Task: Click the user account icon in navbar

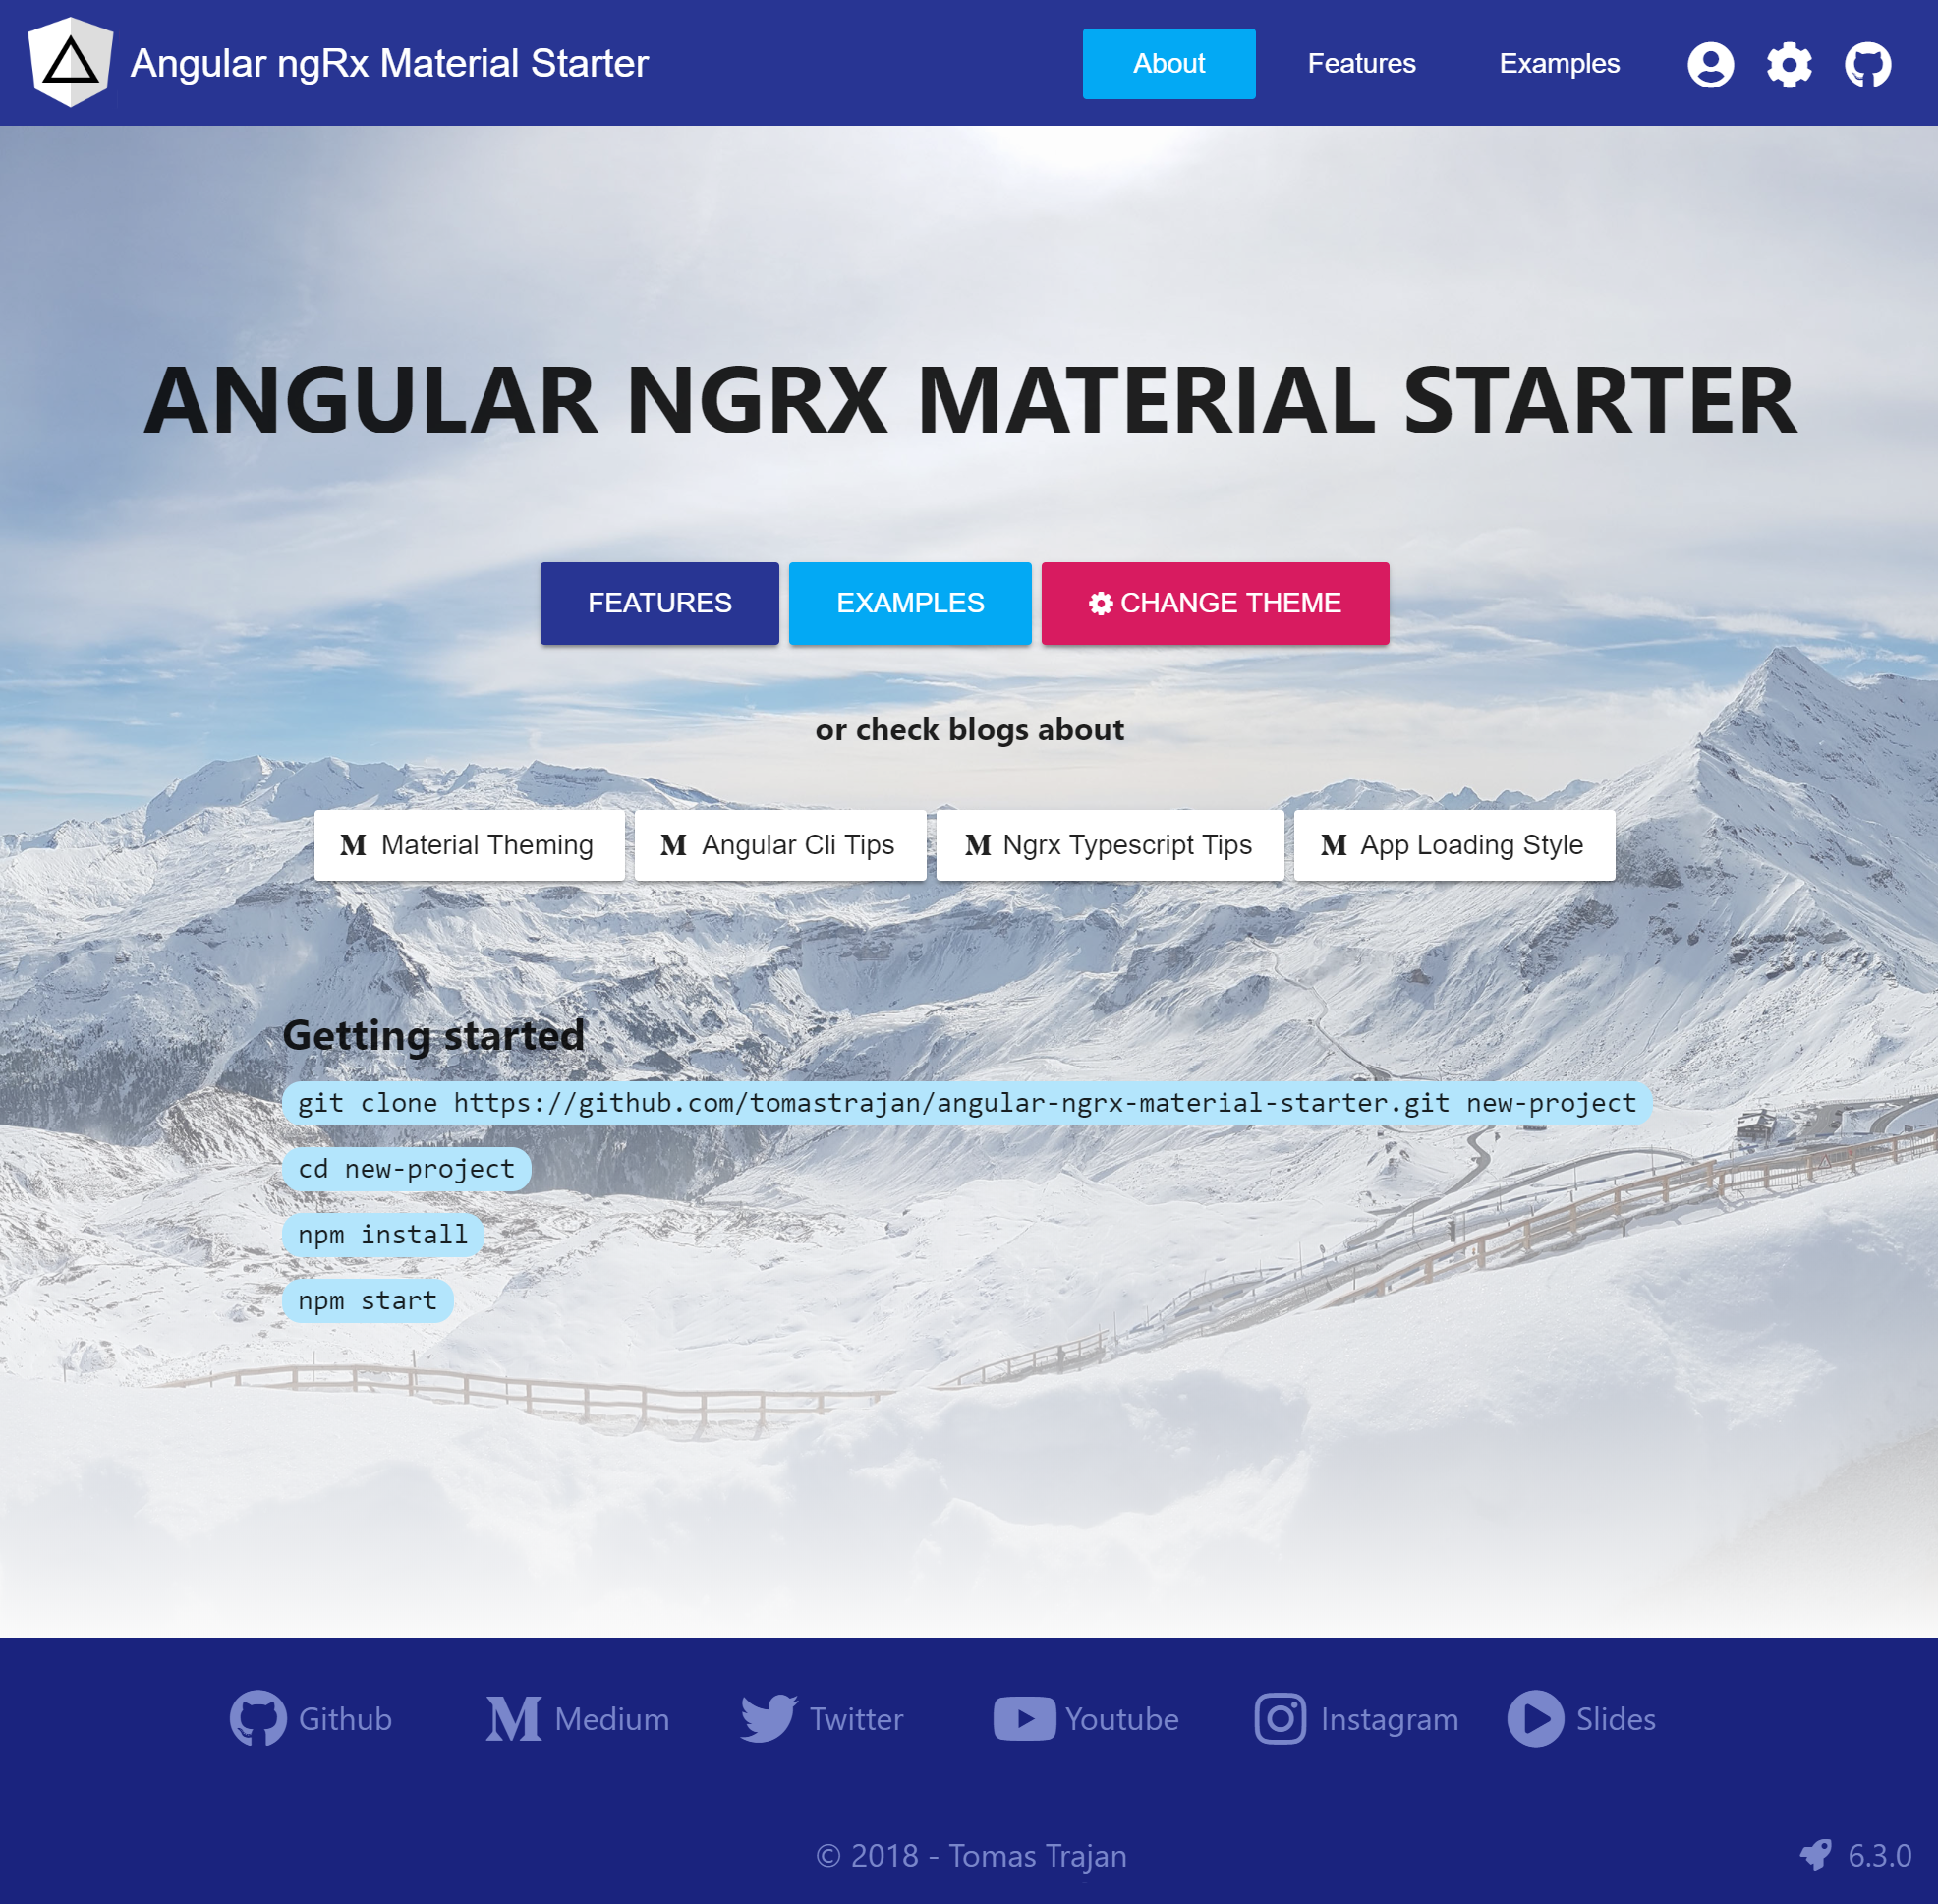Action: click(1710, 63)
